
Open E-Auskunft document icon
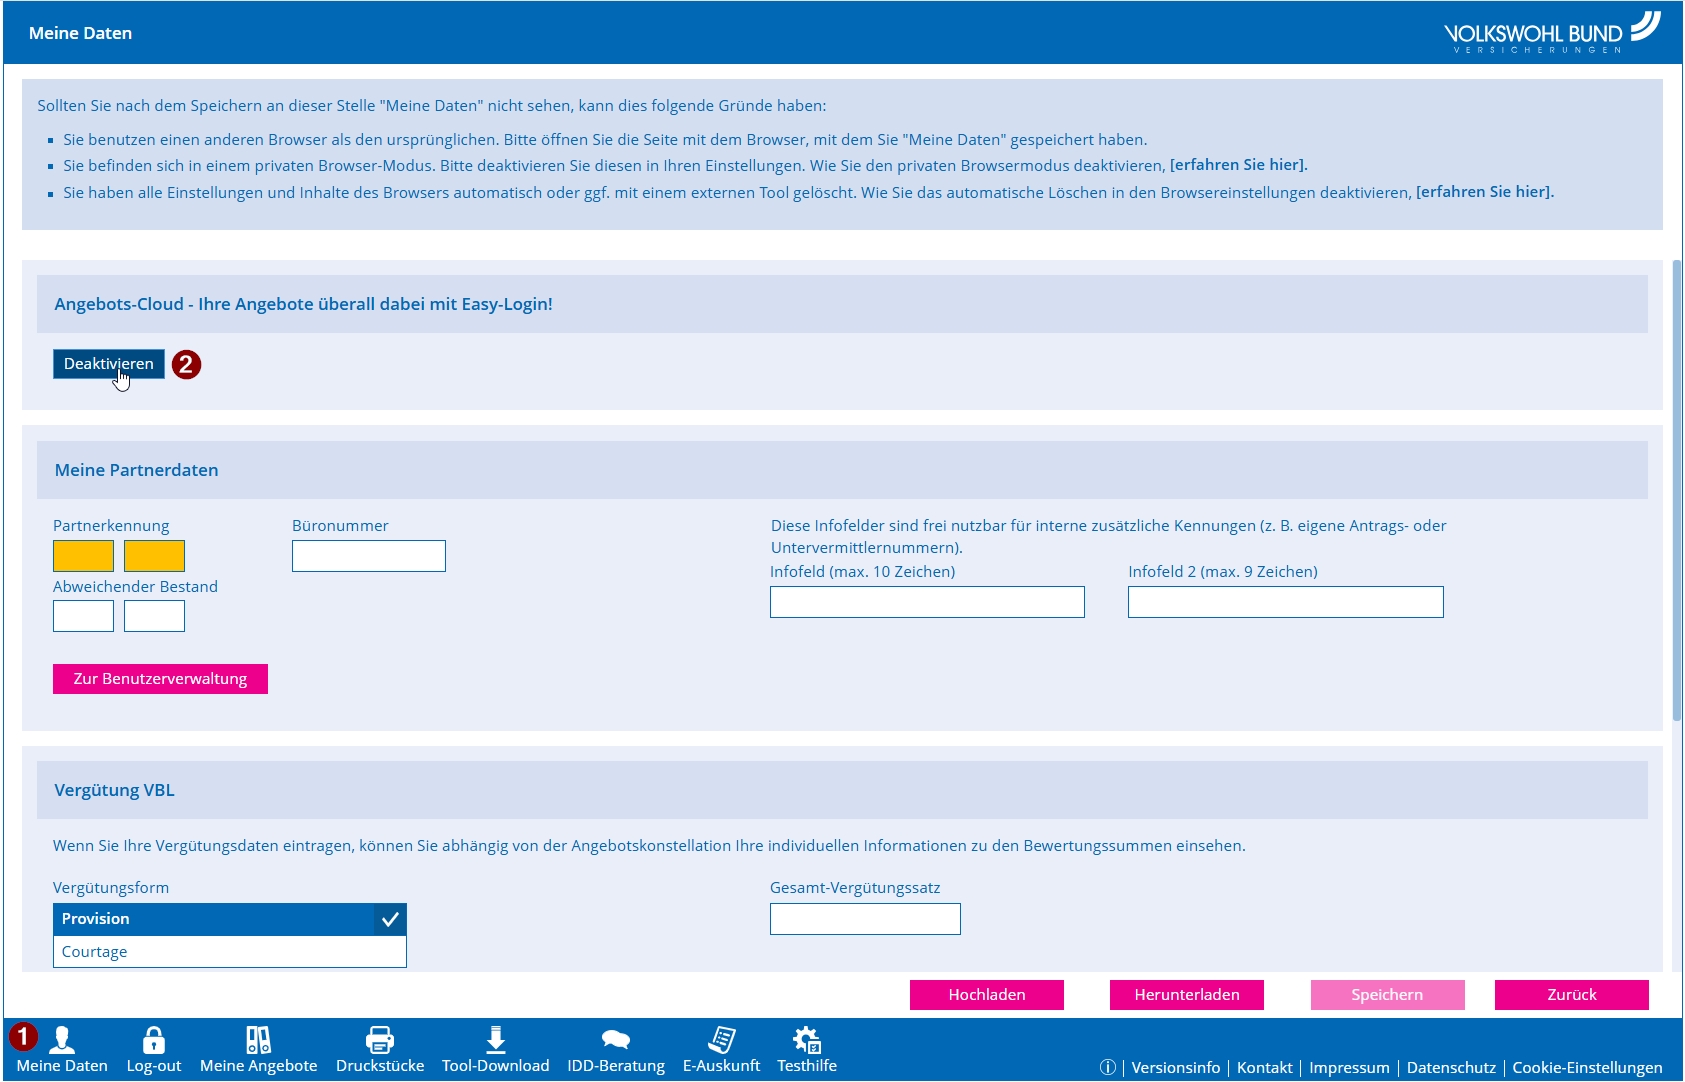coord(721,1040)
